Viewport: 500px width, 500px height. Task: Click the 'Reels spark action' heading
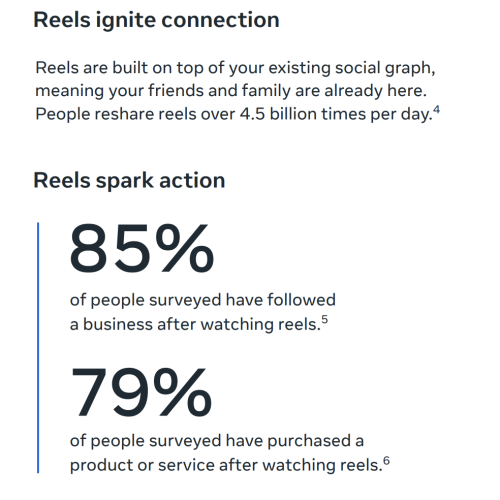129,181
